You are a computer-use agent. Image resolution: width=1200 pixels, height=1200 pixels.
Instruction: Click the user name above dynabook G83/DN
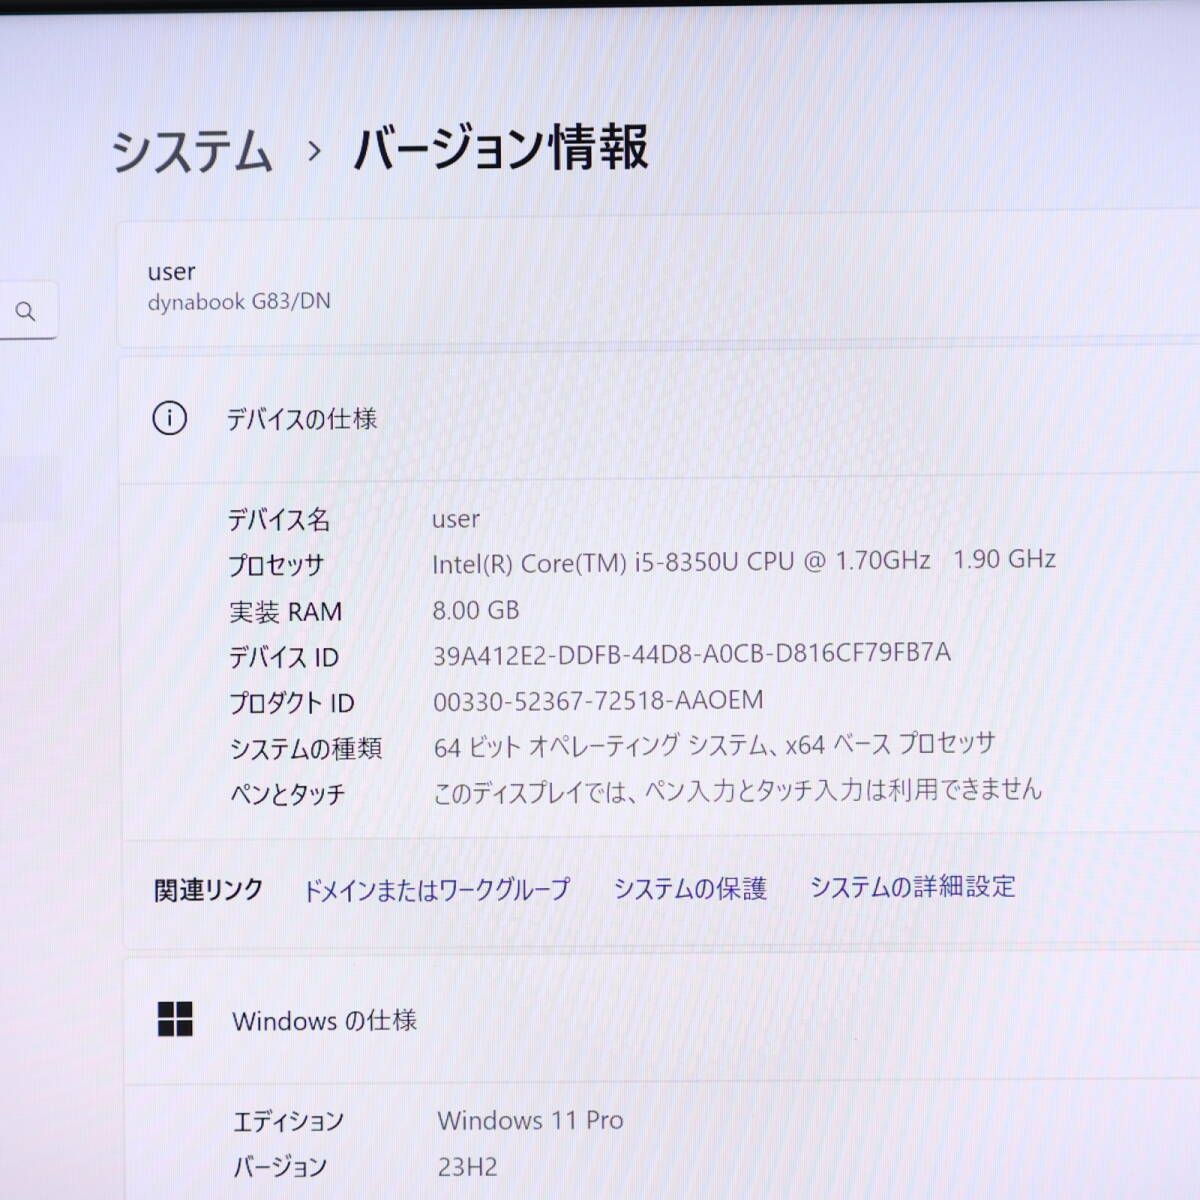[x=171, y=271]
